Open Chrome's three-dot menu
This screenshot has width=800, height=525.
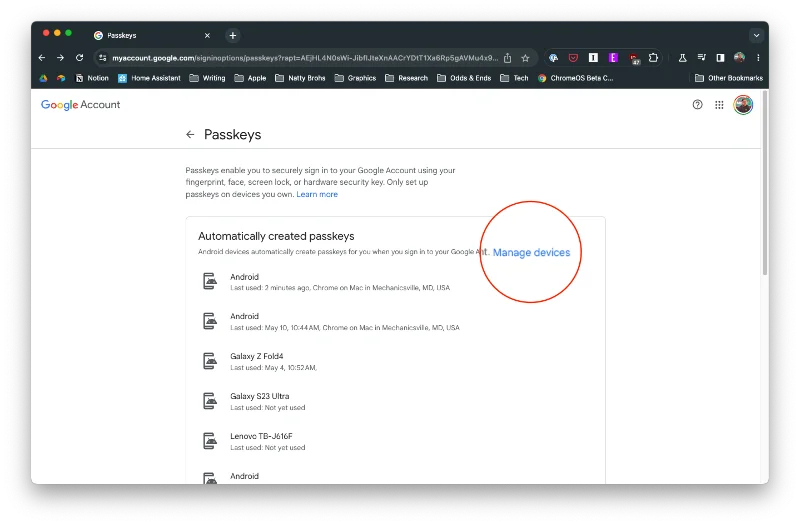tap(758, 58)
